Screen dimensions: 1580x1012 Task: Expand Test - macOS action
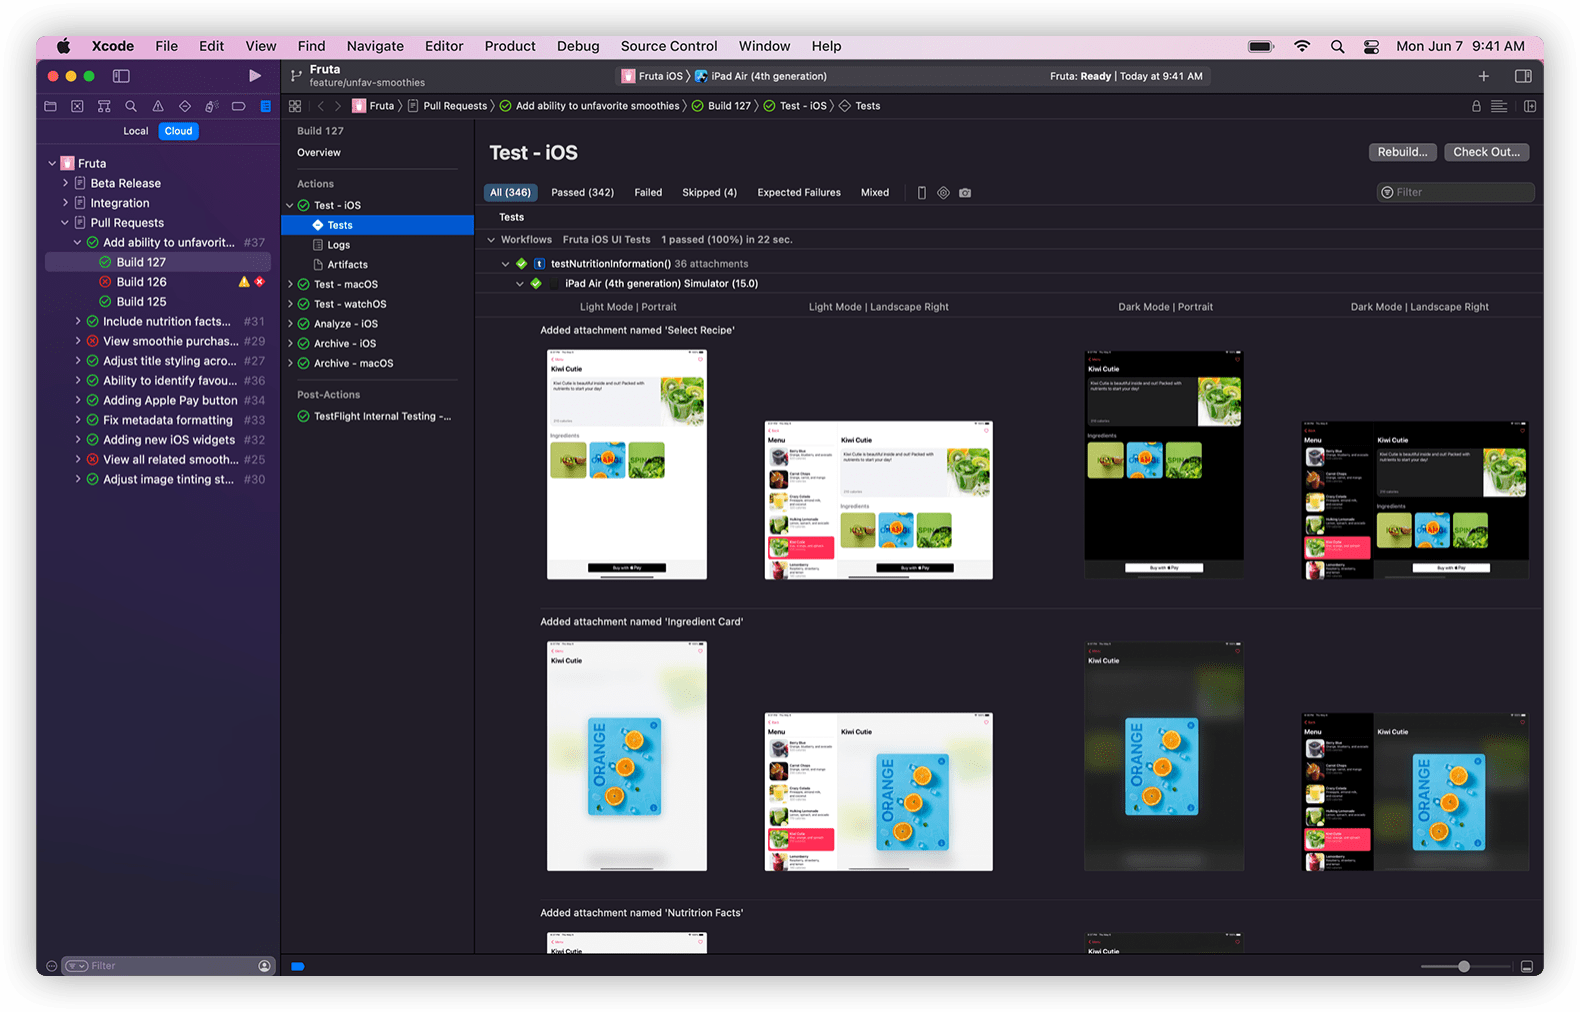(290, 284)
